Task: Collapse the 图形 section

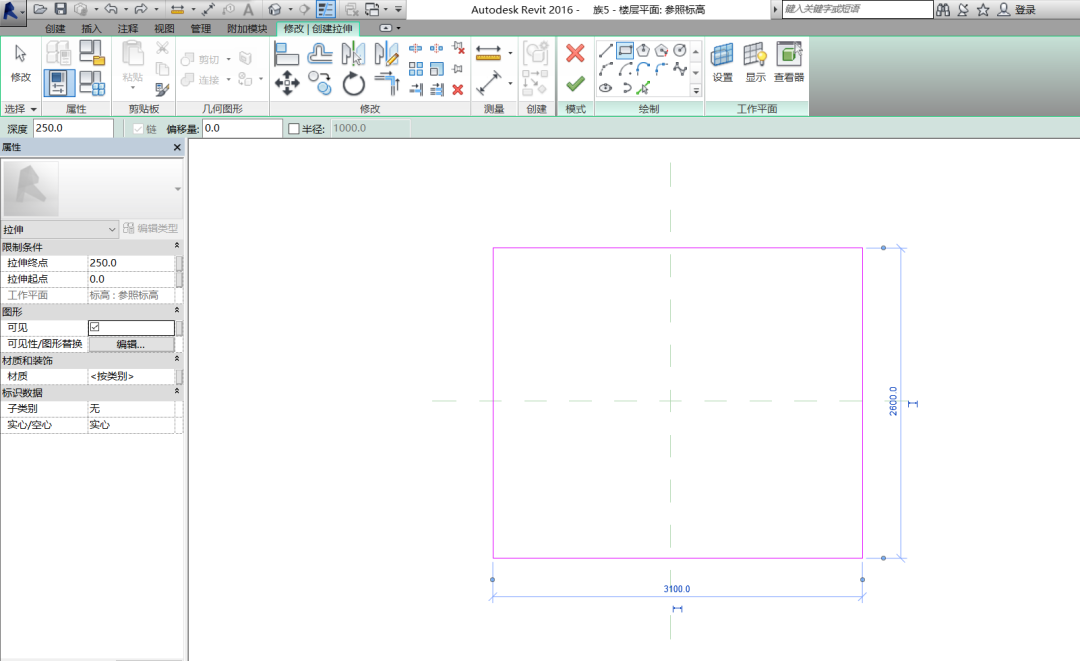Action: (176, 311)
